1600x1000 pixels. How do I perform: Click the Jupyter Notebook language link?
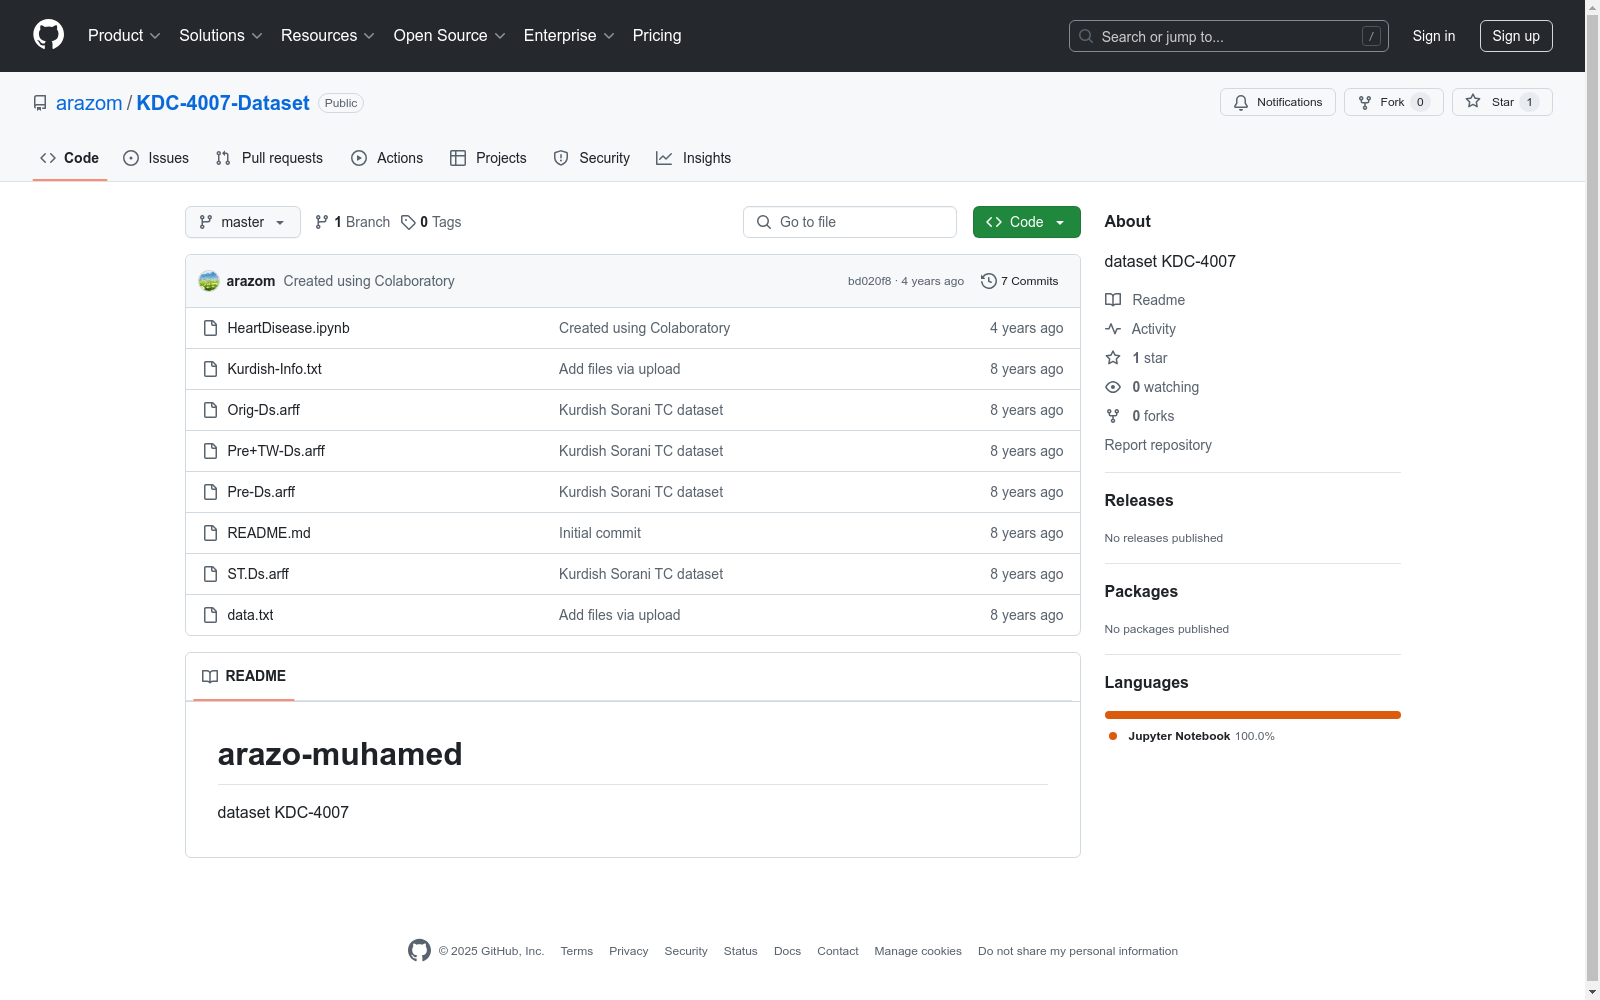click(x=1192, y=736)
